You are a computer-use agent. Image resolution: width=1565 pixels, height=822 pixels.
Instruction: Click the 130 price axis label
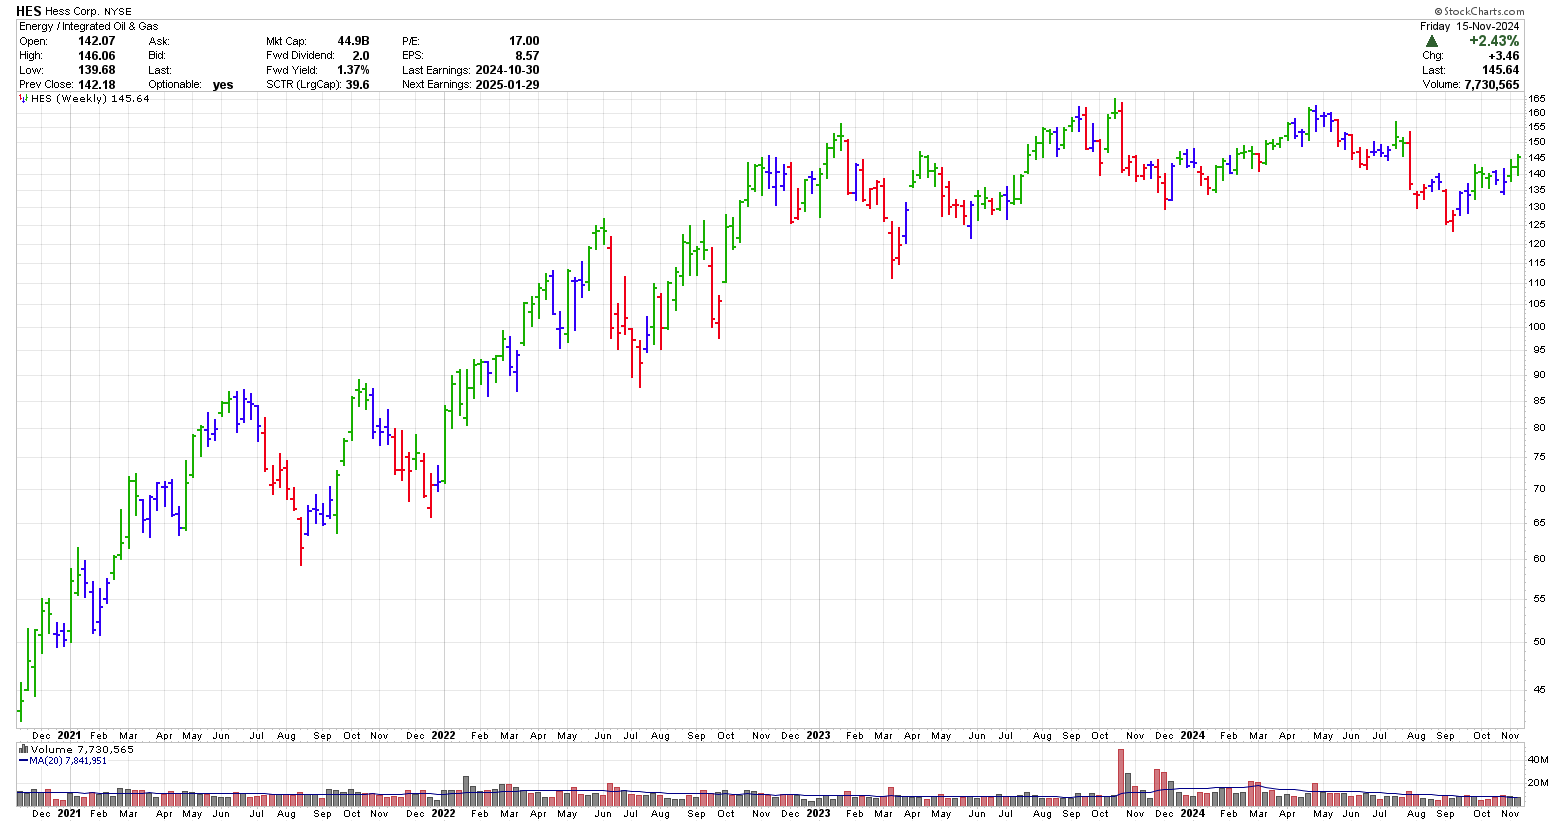(x=1537, y=207)
